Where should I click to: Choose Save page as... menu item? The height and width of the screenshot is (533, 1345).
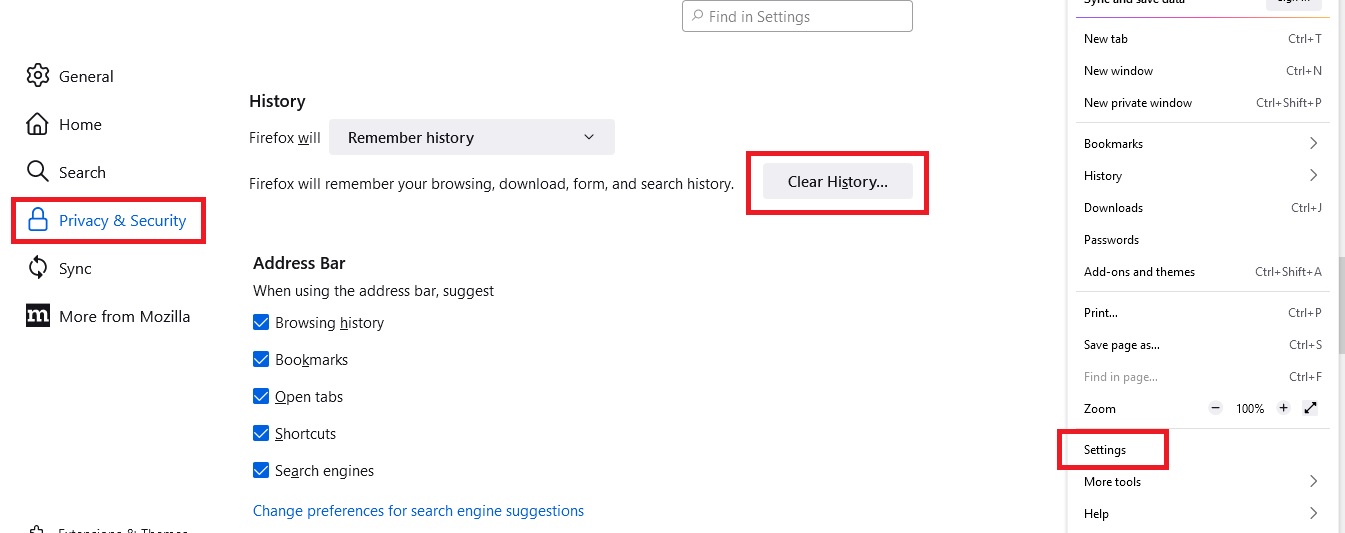1203,345
